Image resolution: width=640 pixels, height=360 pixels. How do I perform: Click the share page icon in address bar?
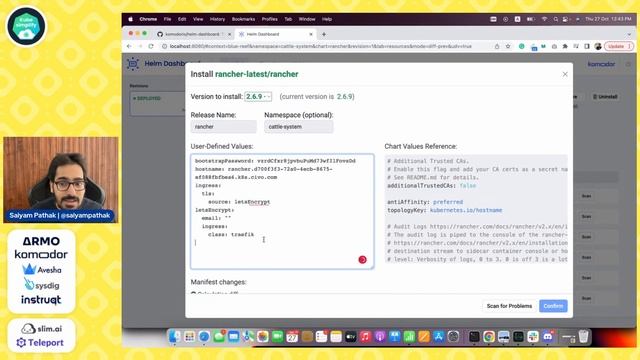[x=497, y=47]
